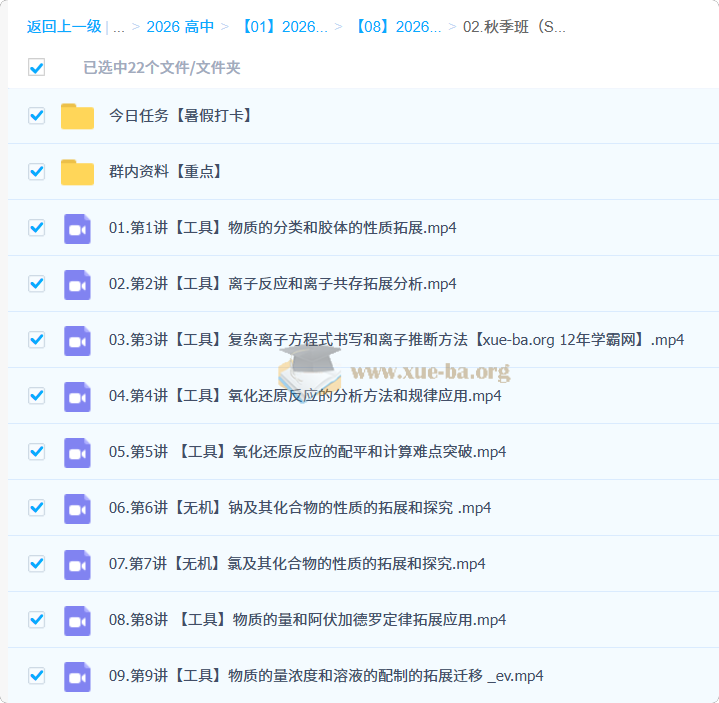Screen dimensions: 719x703
Task: Open file 05.第5讲【工具】氧化还原反应的配平和计算难点突破.mp4
Action: pos(307,452)
